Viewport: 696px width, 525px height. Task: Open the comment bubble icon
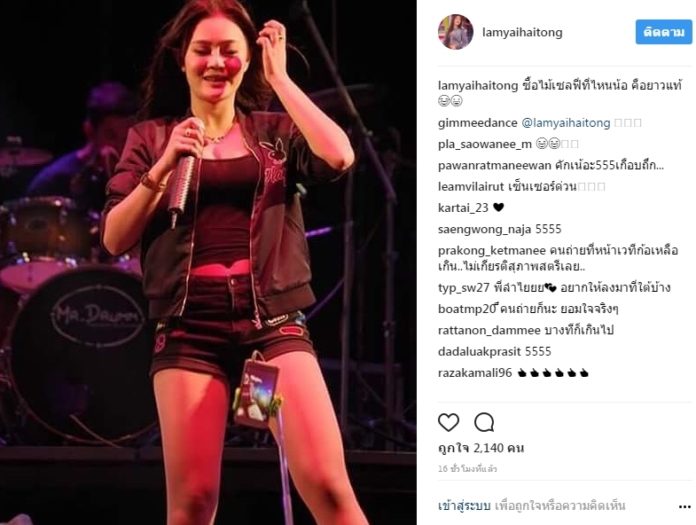(484, 422)
